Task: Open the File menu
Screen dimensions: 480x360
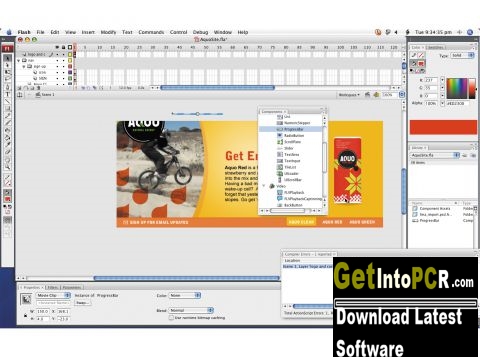Action: click(40, 32)
